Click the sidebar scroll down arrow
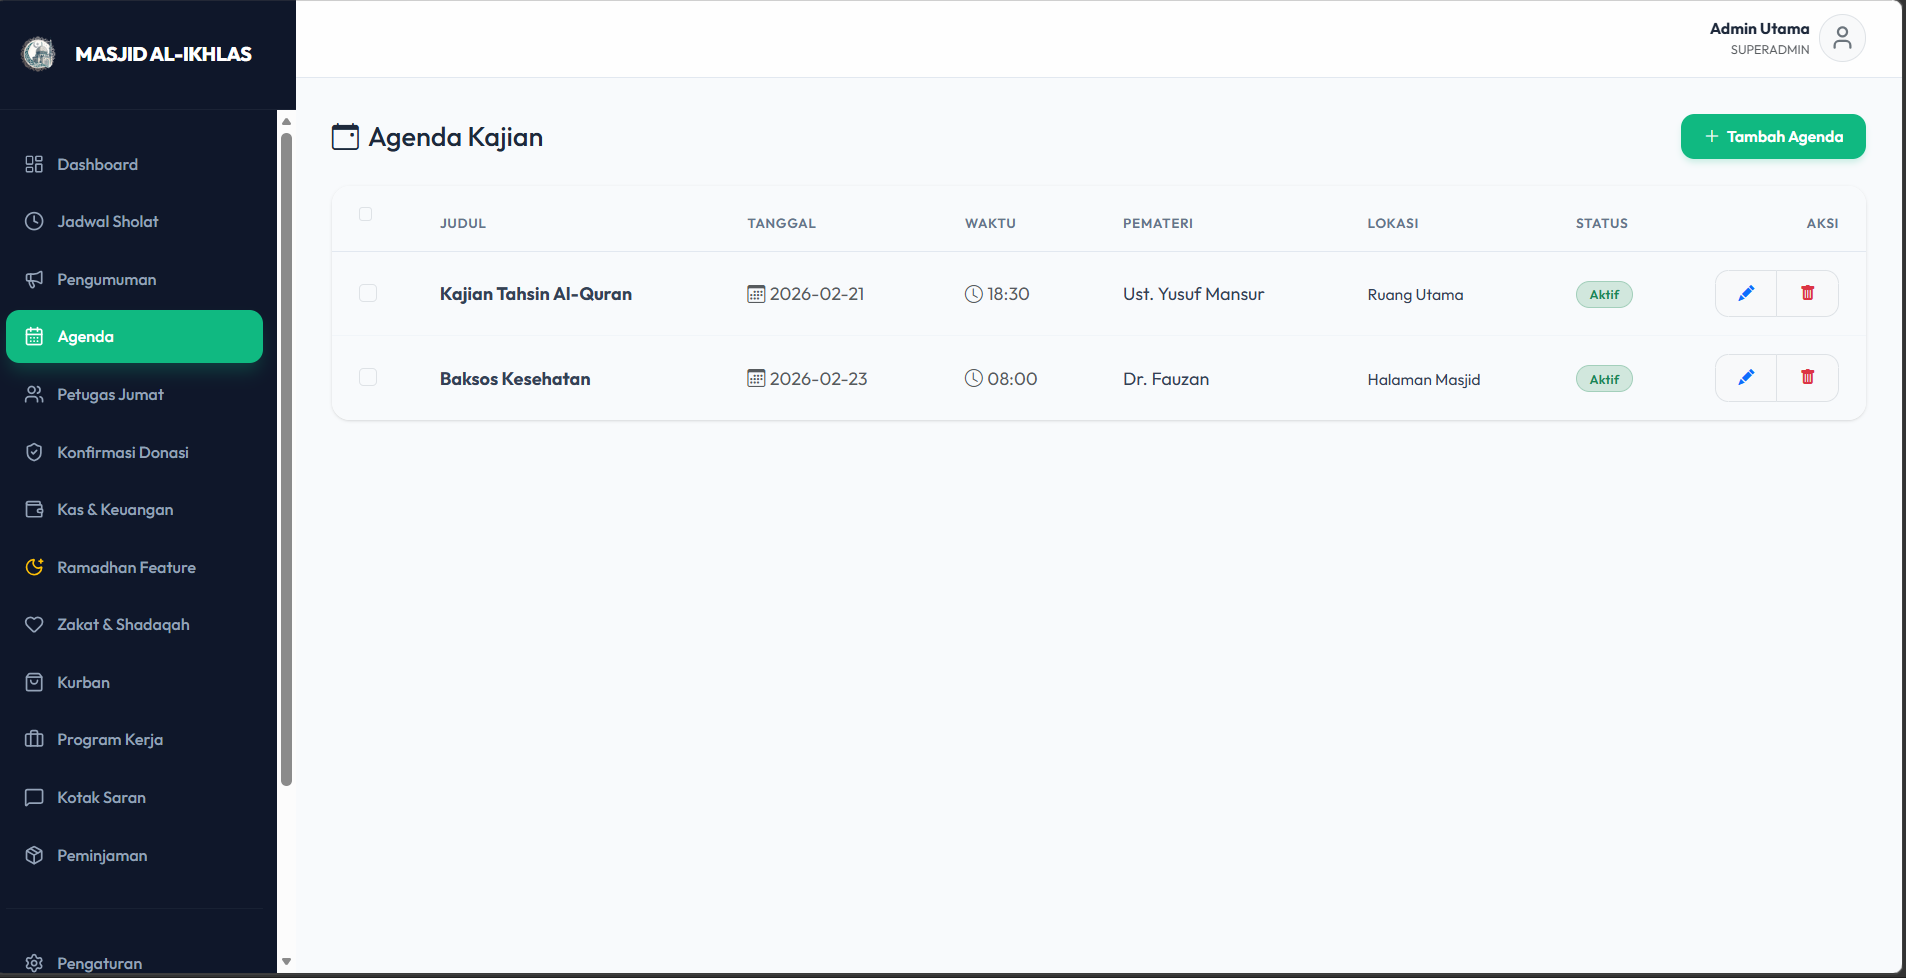Viewport: 1906px width, 978px height. [286, 962]
